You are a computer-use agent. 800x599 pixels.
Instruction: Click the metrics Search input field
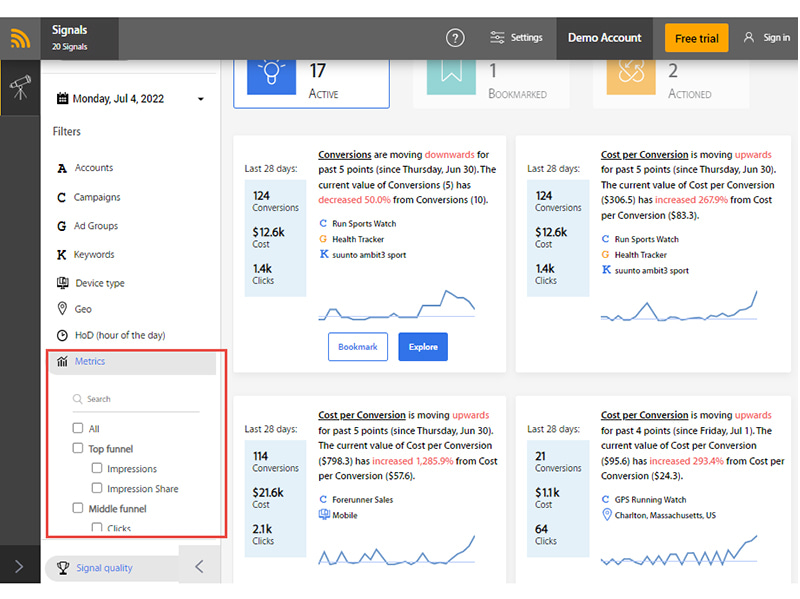[140, 399]
